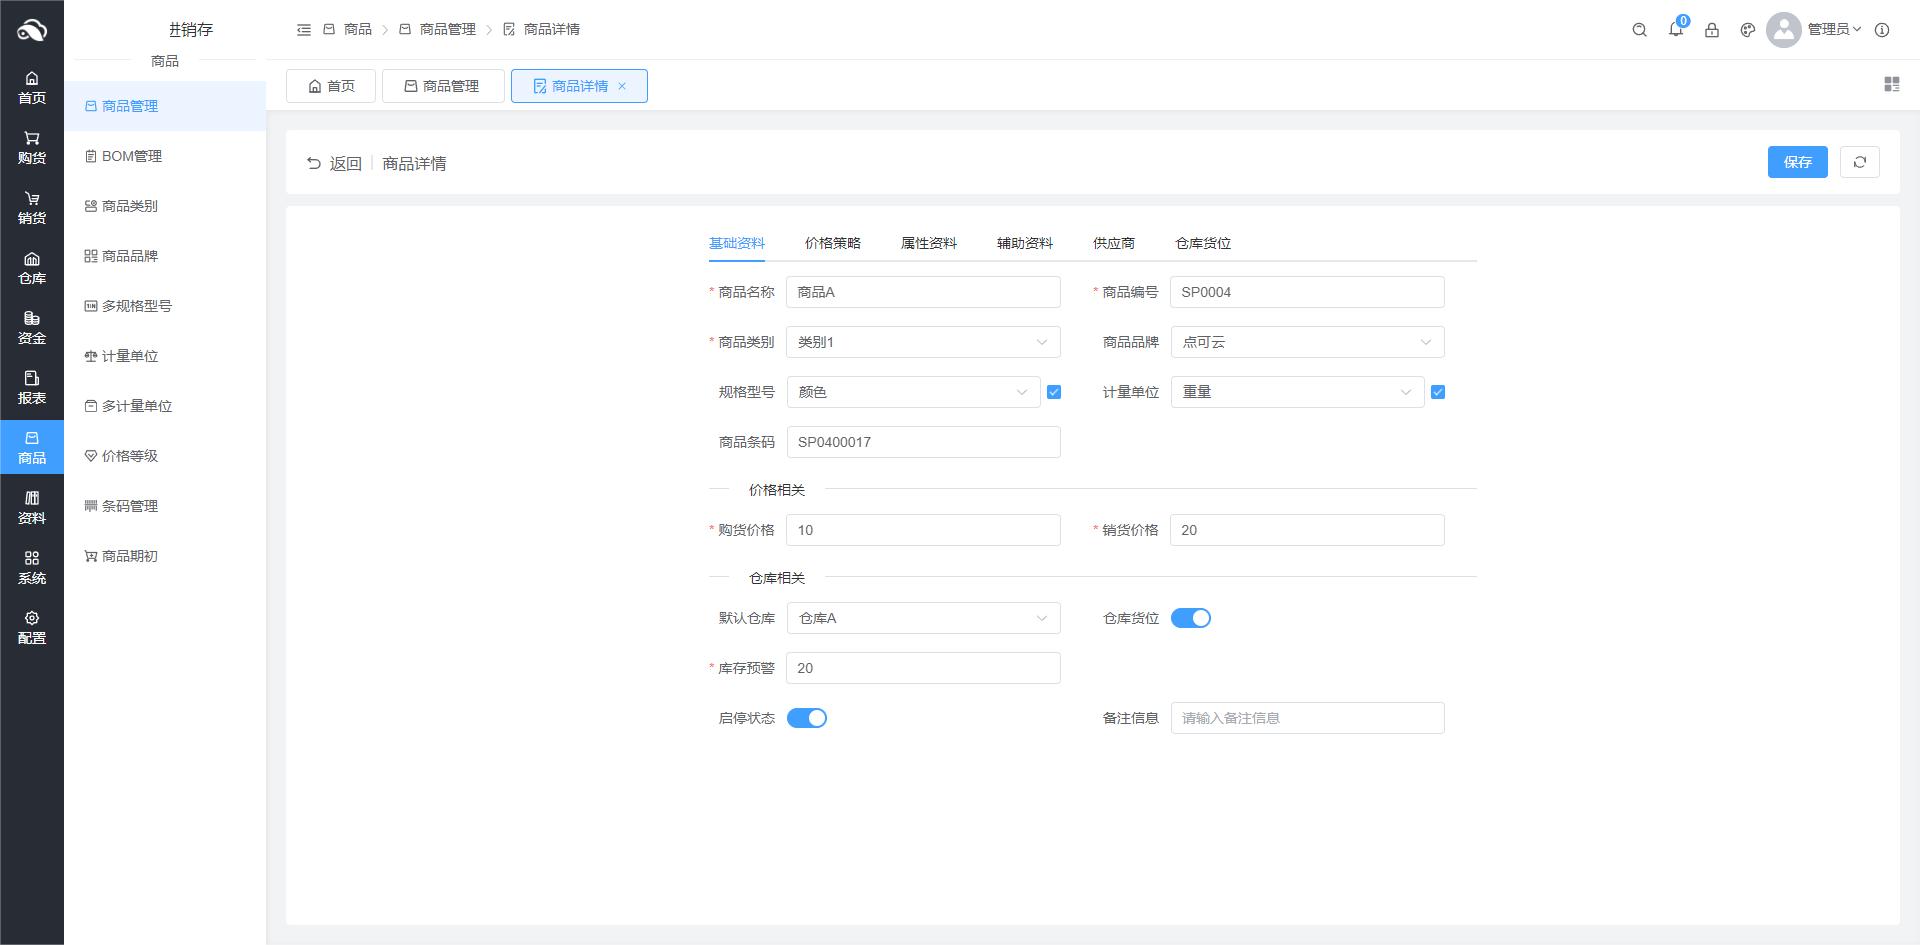Open the 报表 module in left rail
Viewport: 1920px width, 945px height.
point(32,388)
